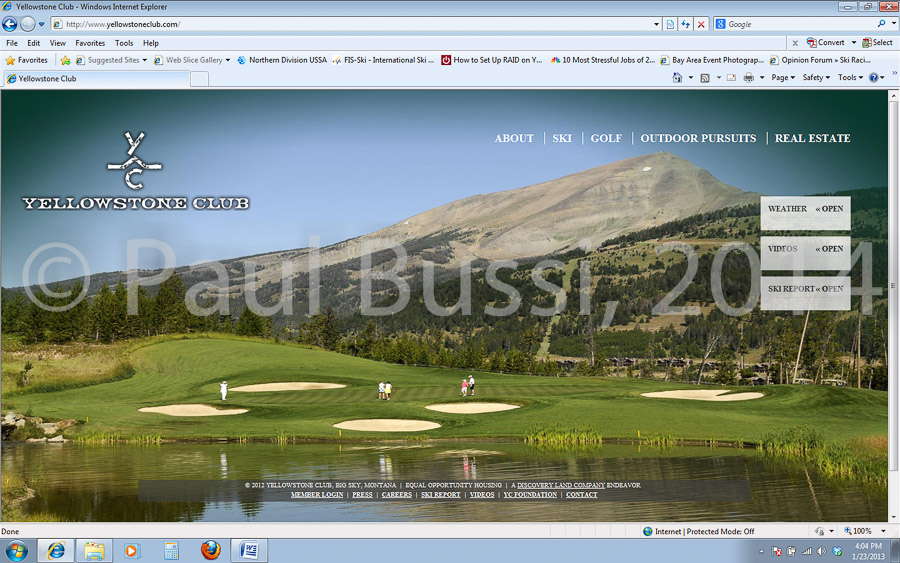
Task: Click the Convert to PDF button
Action: click(825, 42)
